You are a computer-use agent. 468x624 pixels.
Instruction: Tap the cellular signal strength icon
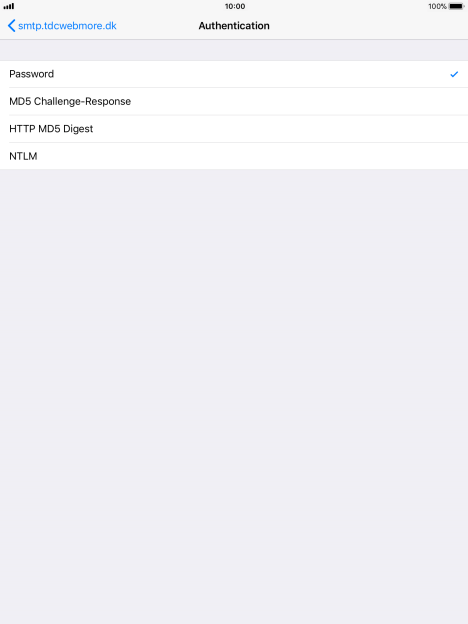(x=9, y=6)
